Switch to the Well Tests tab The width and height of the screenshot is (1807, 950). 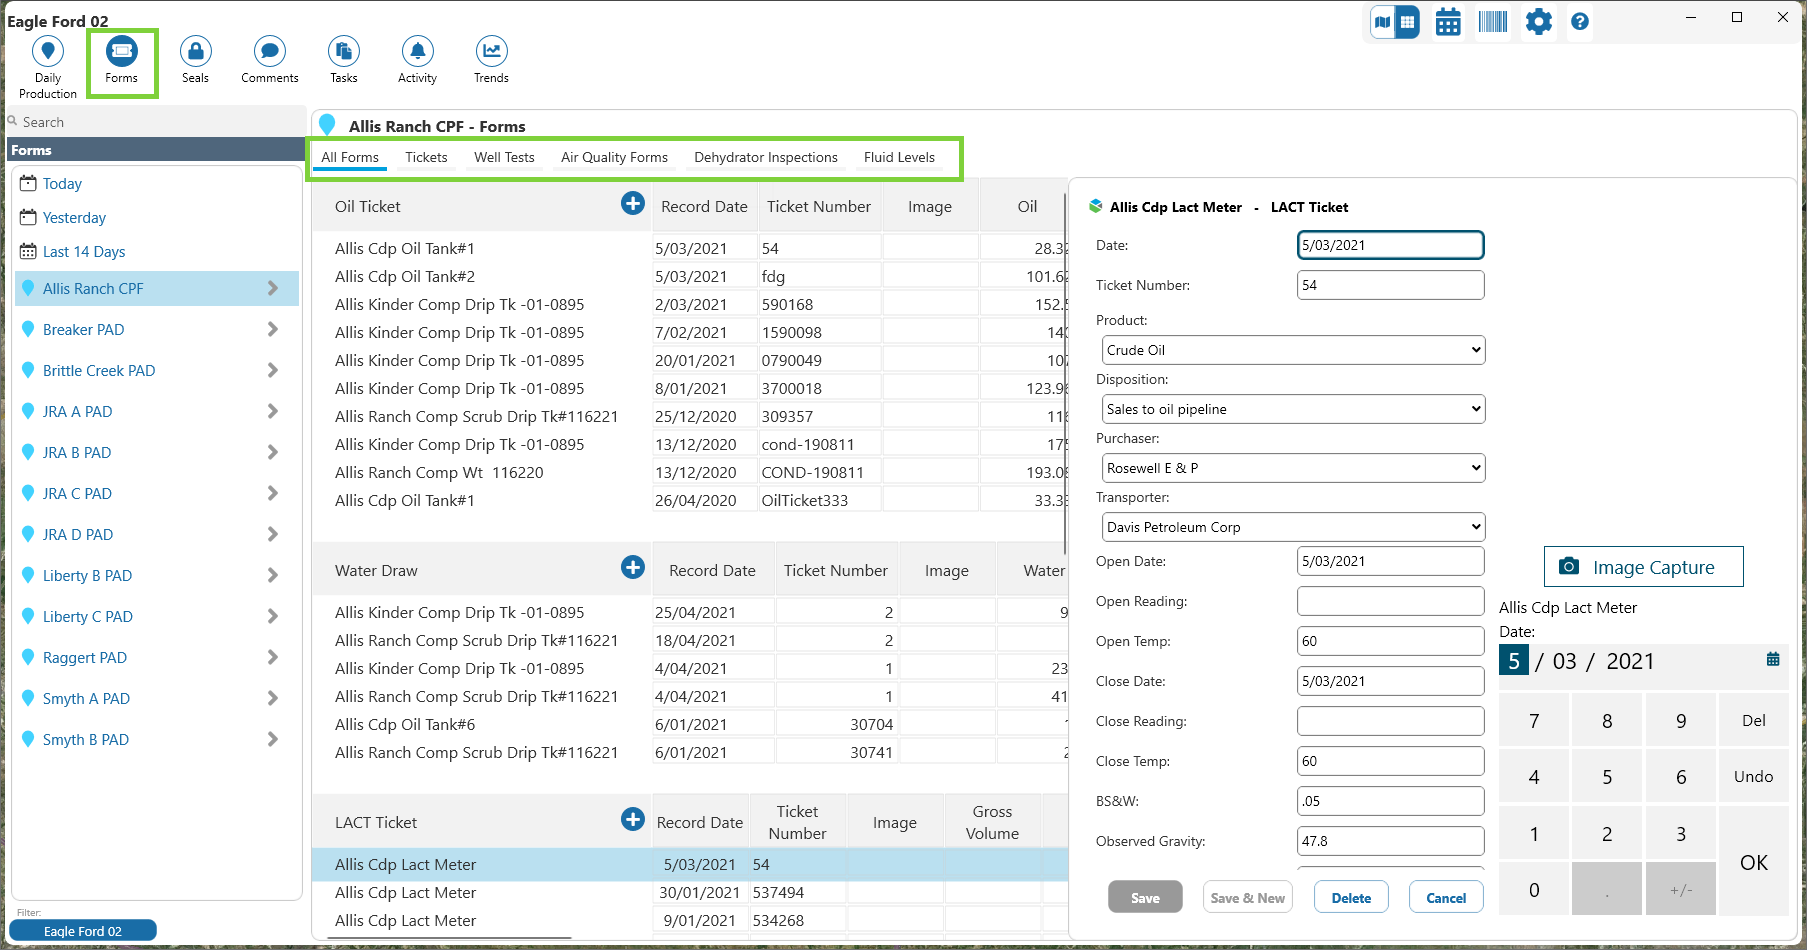(x=504, y=158)
